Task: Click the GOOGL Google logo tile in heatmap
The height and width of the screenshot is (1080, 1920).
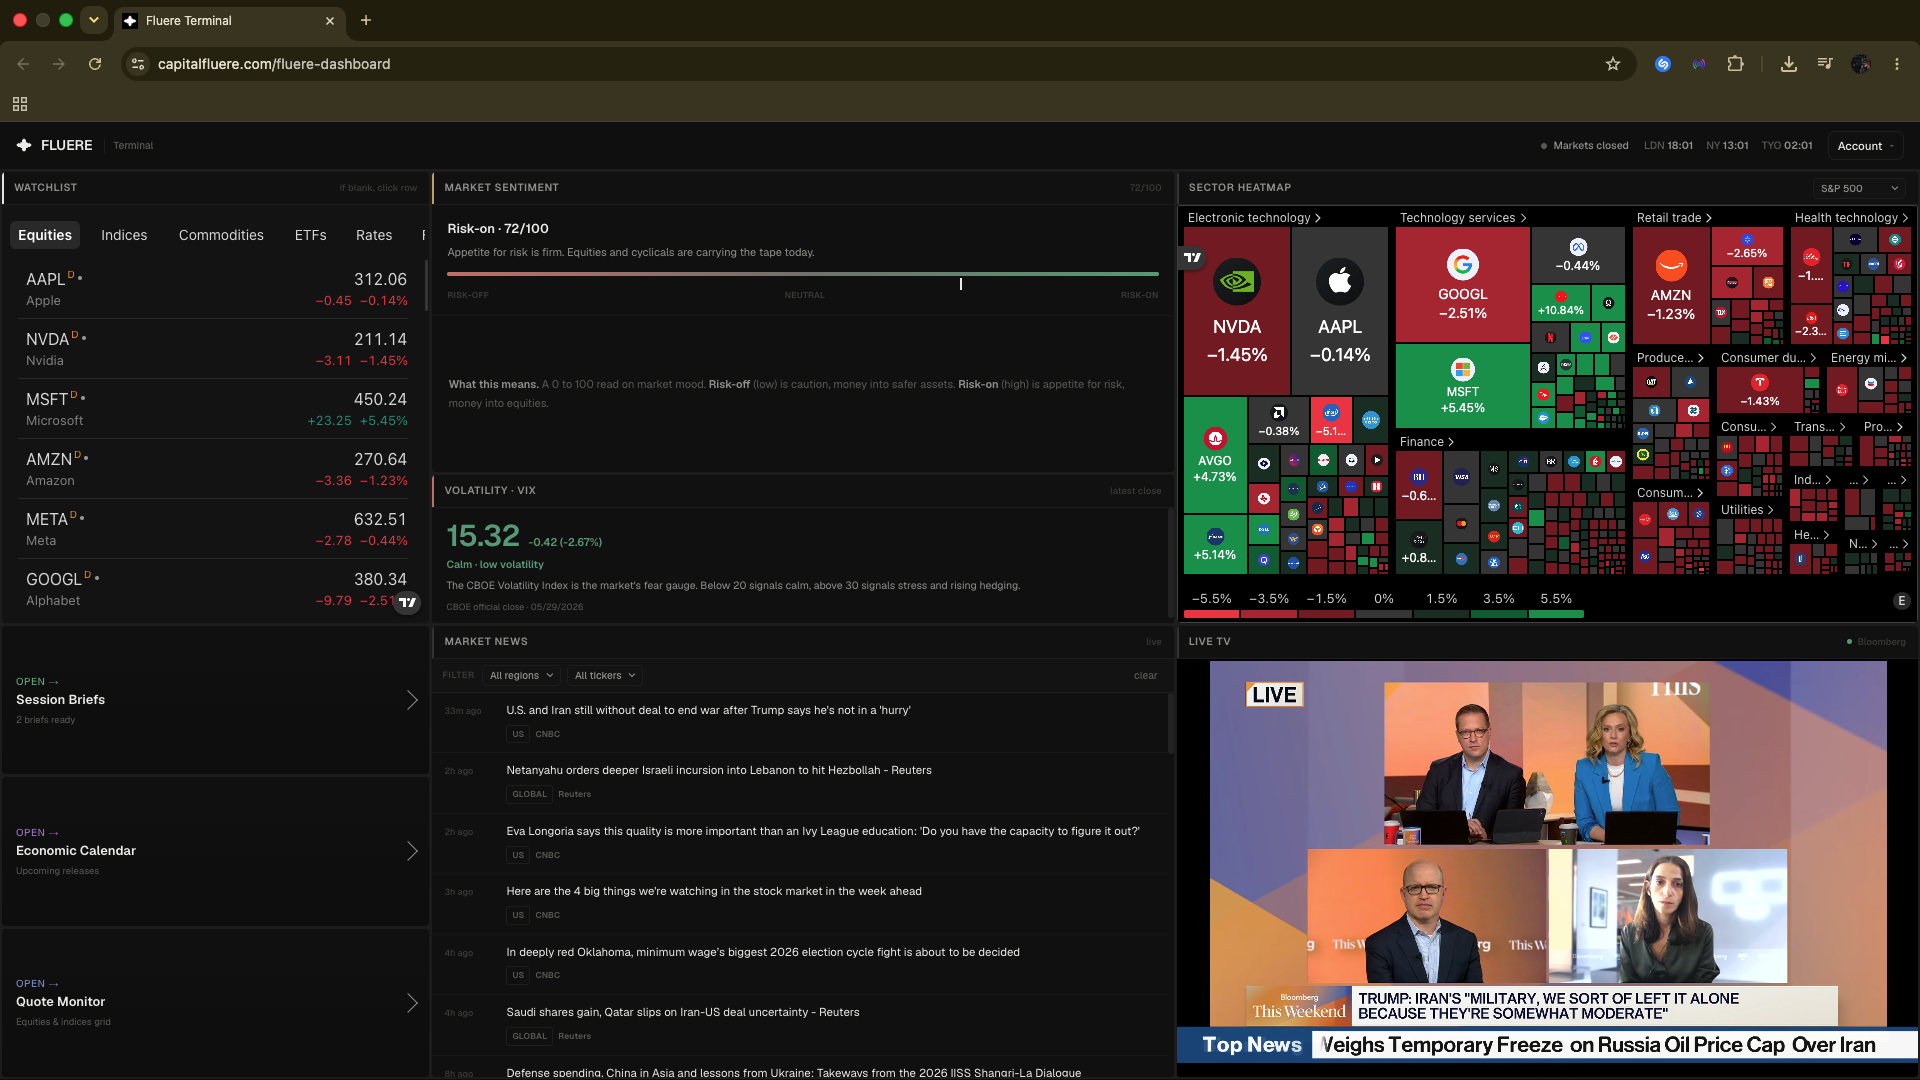Action: click(x=1463, y=285)
